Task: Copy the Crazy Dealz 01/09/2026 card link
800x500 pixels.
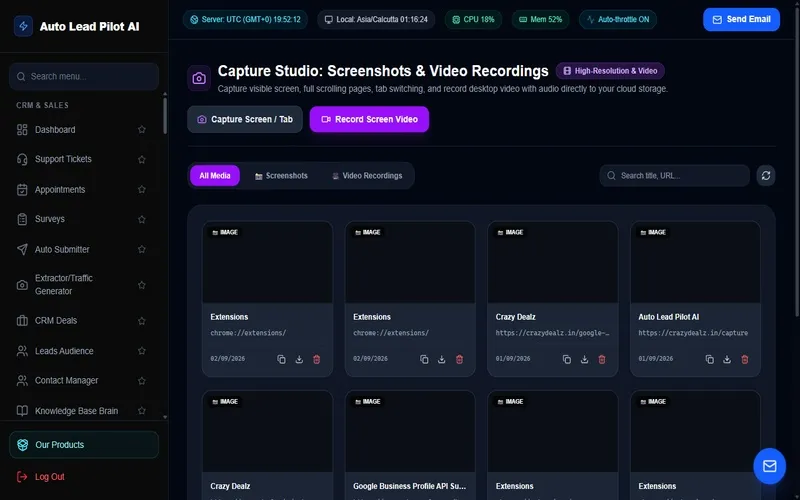Action: (x=567, y=359)
